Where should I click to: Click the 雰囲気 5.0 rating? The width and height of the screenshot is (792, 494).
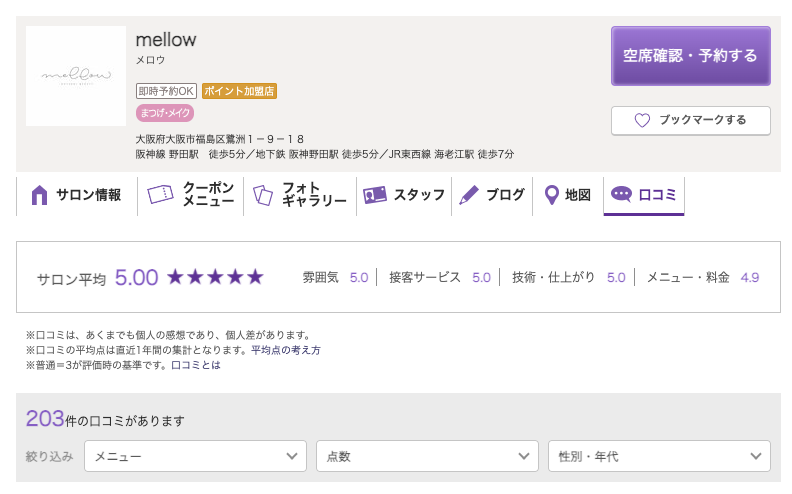(335, 277)
